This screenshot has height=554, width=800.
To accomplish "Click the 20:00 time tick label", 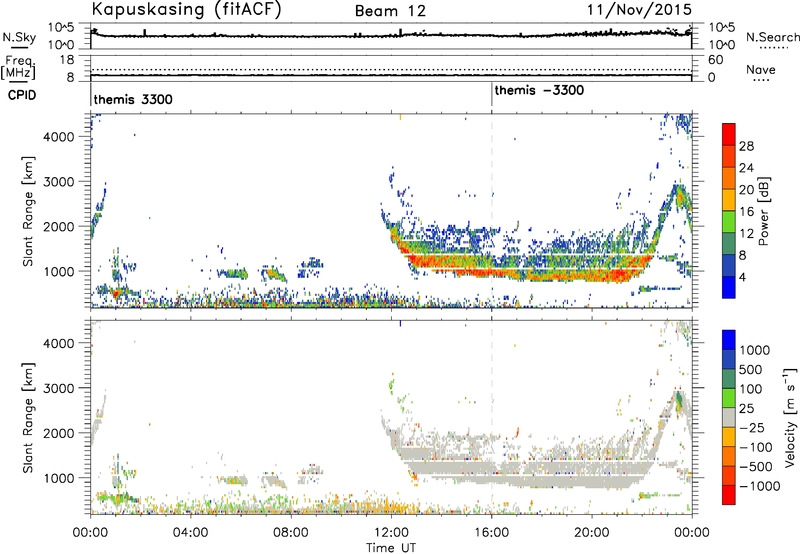I will [x=592, y=532].
